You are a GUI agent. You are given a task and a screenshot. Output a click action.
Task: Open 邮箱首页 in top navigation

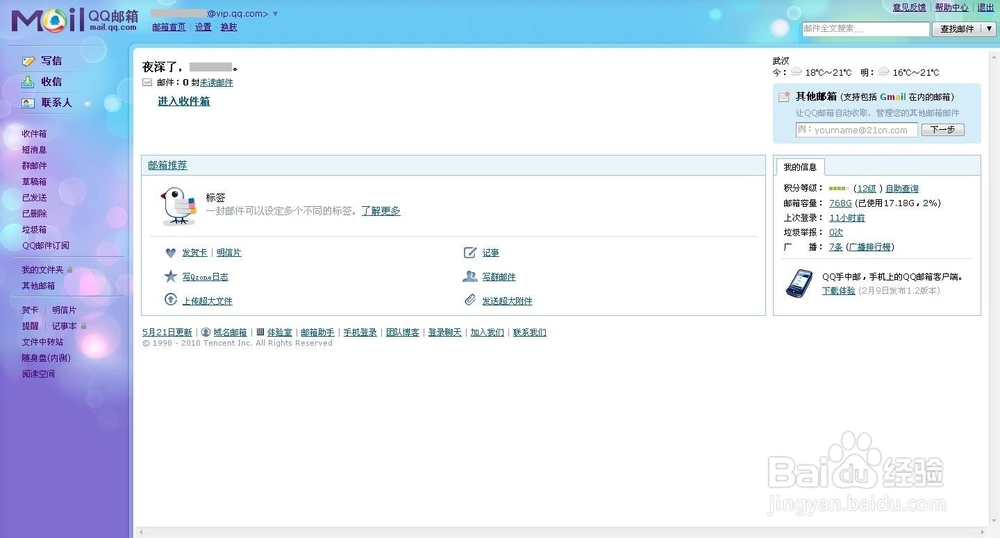[169, 27]
